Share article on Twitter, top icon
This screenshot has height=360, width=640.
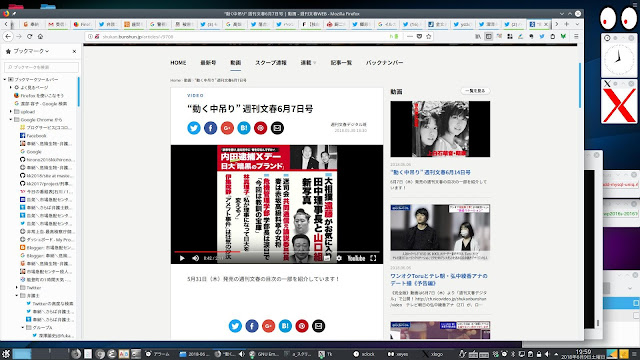194,128
